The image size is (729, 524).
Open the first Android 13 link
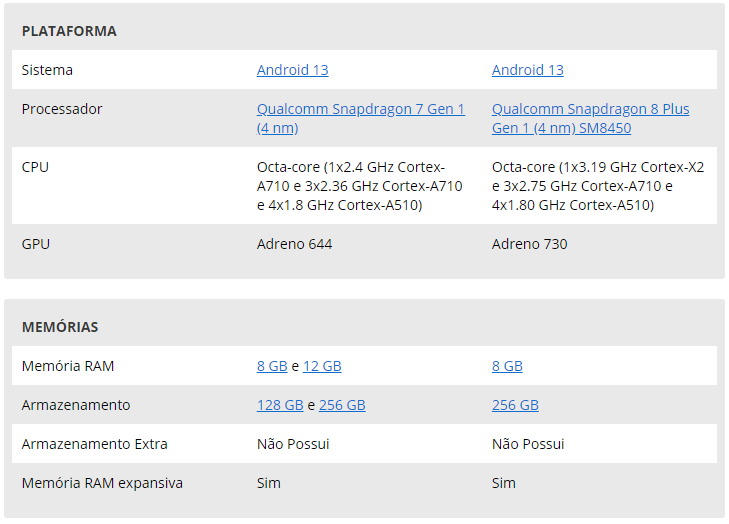(292, 70)
